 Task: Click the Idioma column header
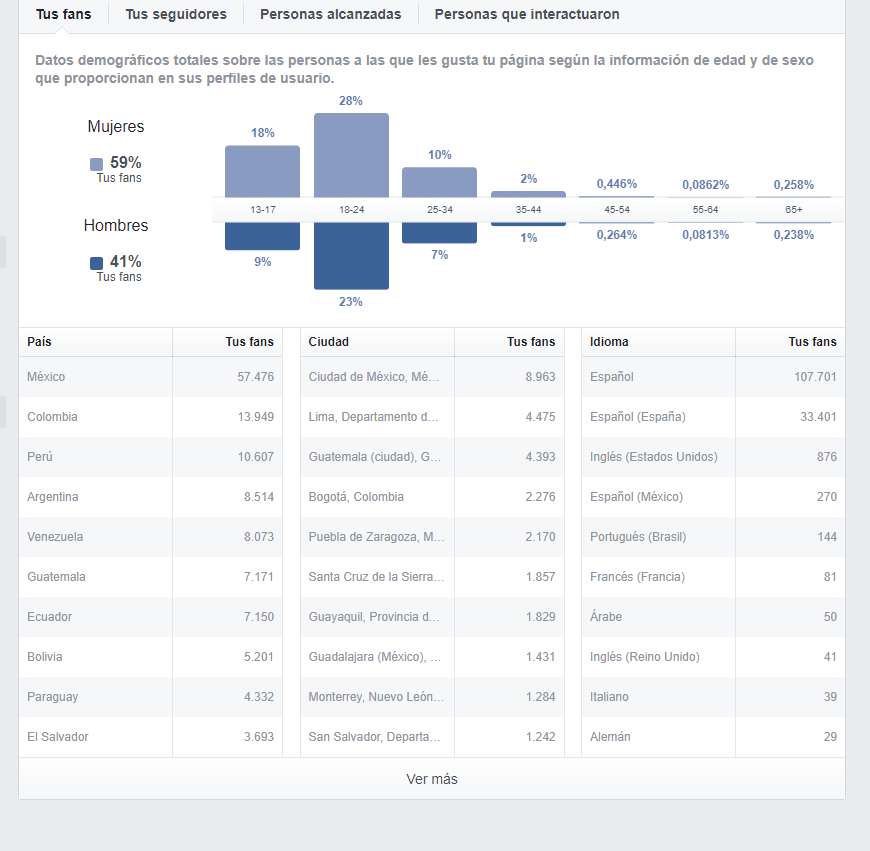[x=659, y=342]
